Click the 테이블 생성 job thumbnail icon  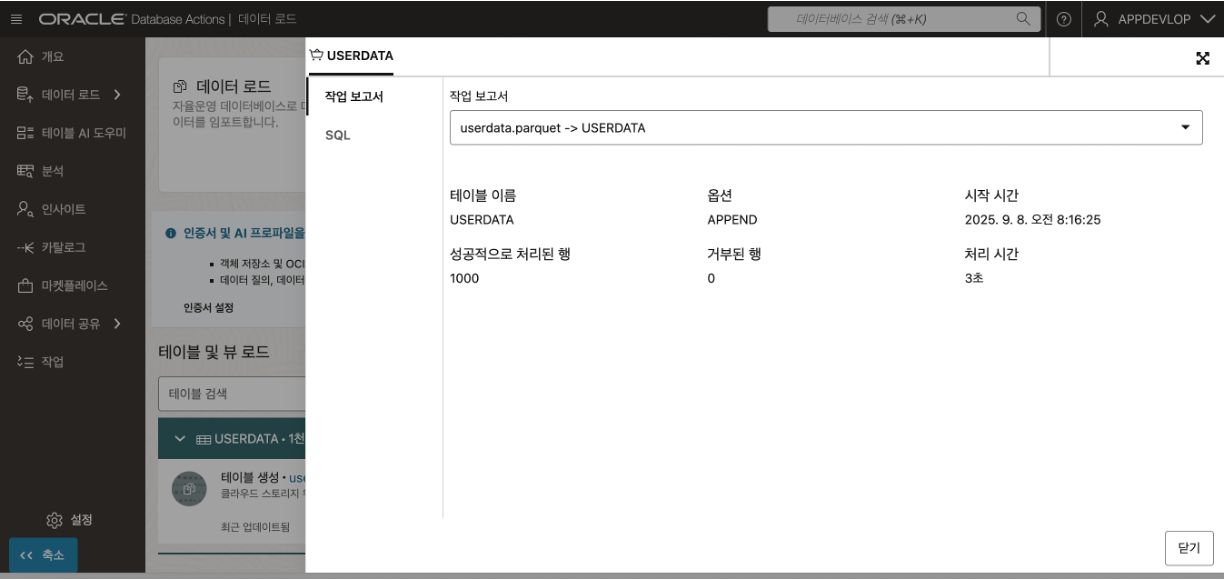(190, 487)
